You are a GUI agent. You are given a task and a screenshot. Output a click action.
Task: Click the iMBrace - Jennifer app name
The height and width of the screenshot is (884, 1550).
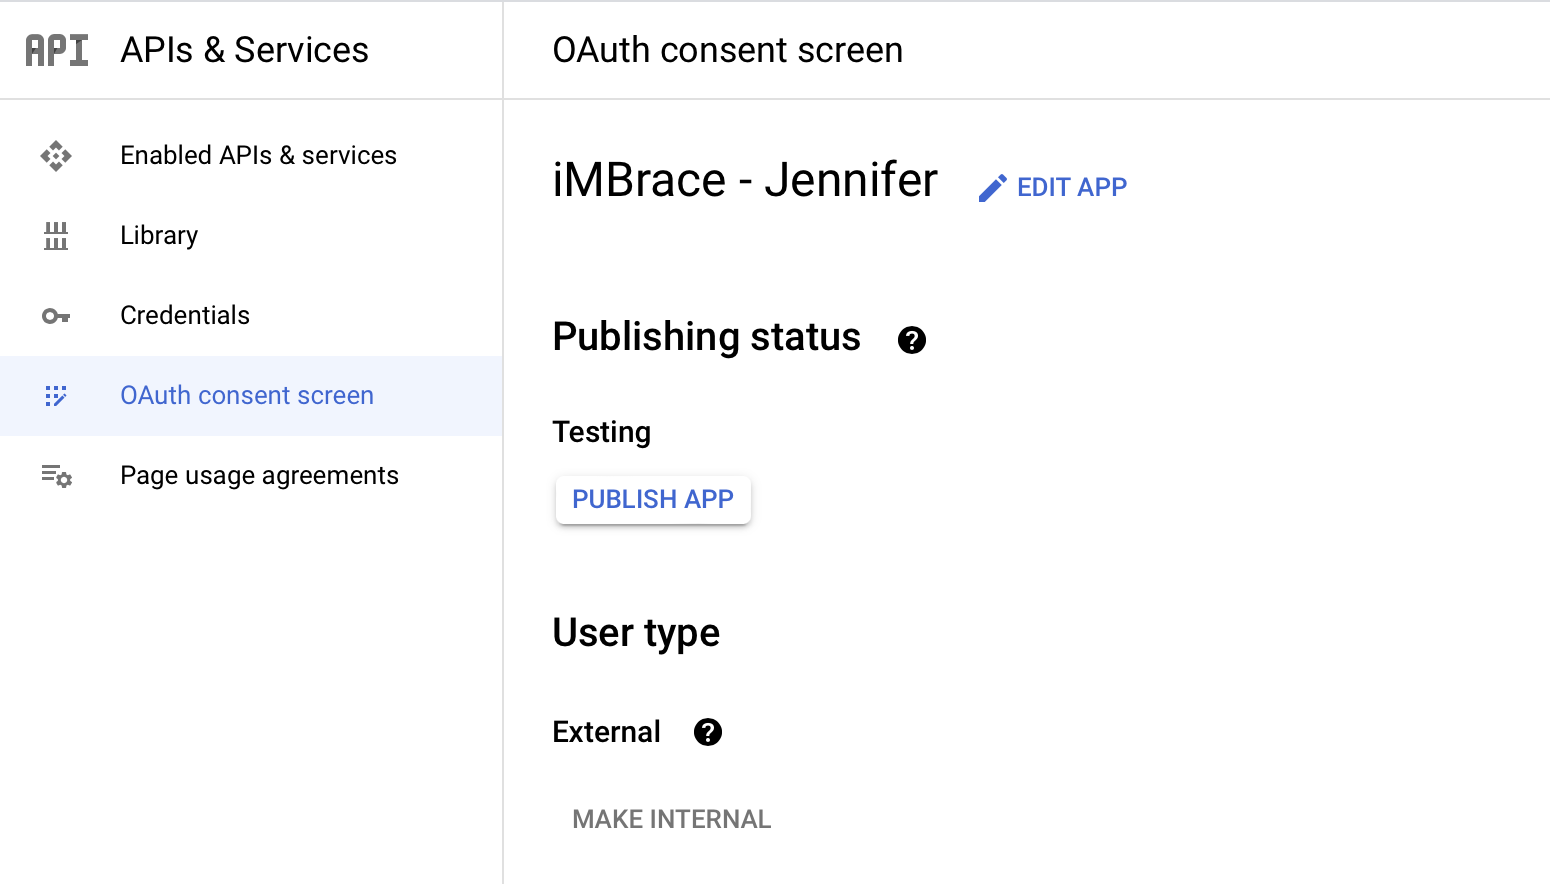coord(745,181)
